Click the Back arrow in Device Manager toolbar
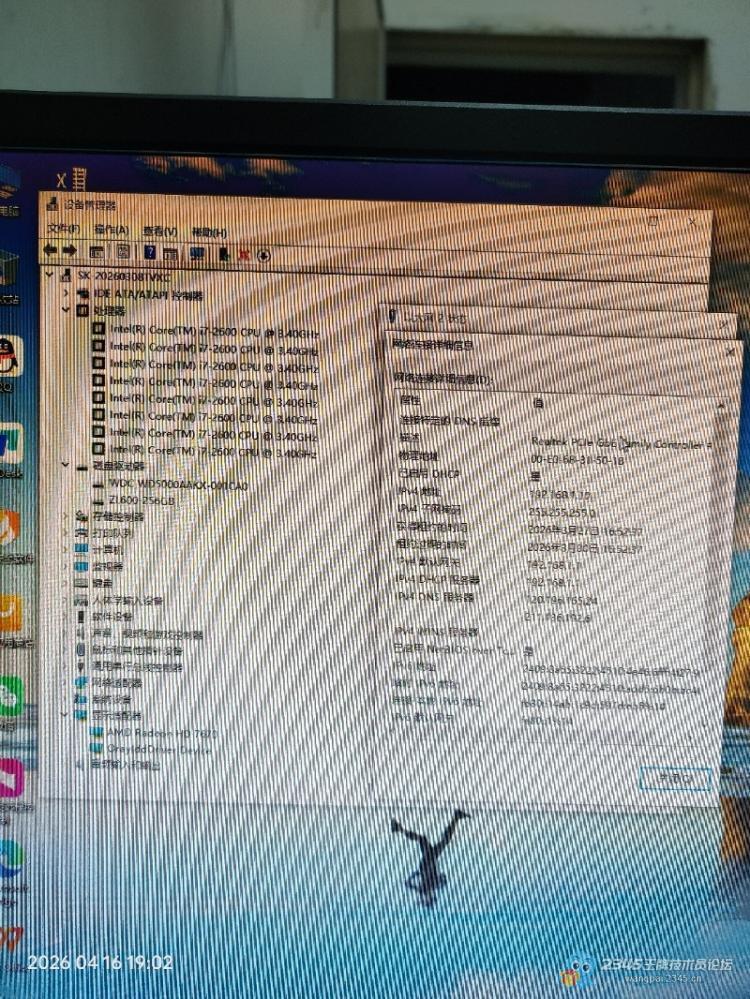The width and height of the screenshot is (750, 999). [51, 251]
